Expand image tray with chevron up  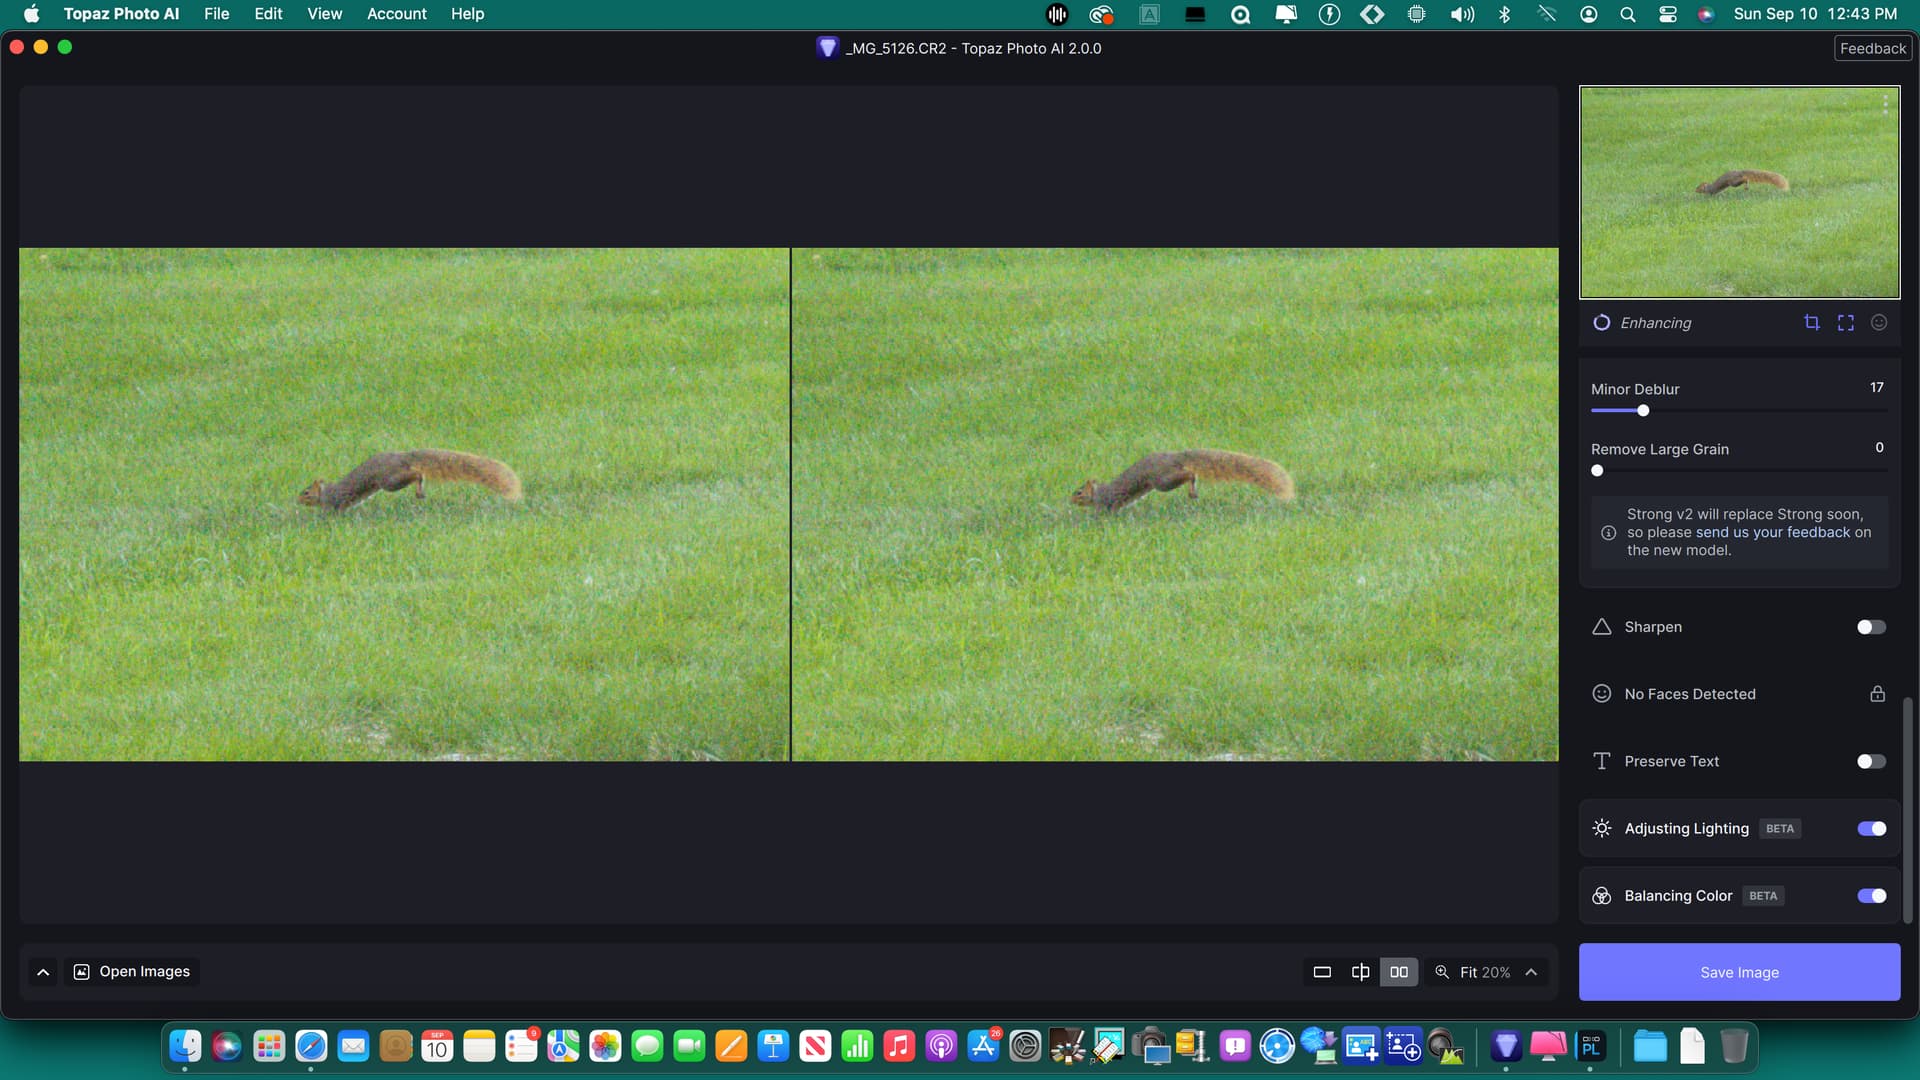43,972
